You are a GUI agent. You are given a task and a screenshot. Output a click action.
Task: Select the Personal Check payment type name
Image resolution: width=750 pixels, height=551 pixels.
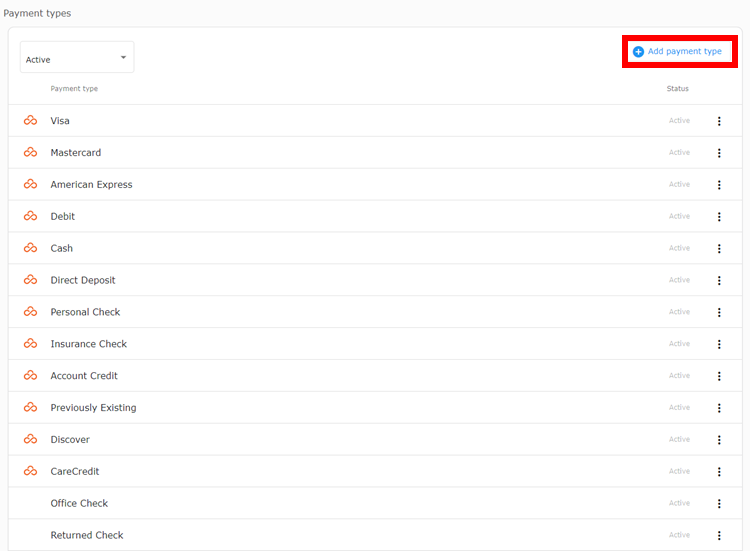tap(85, 312)
